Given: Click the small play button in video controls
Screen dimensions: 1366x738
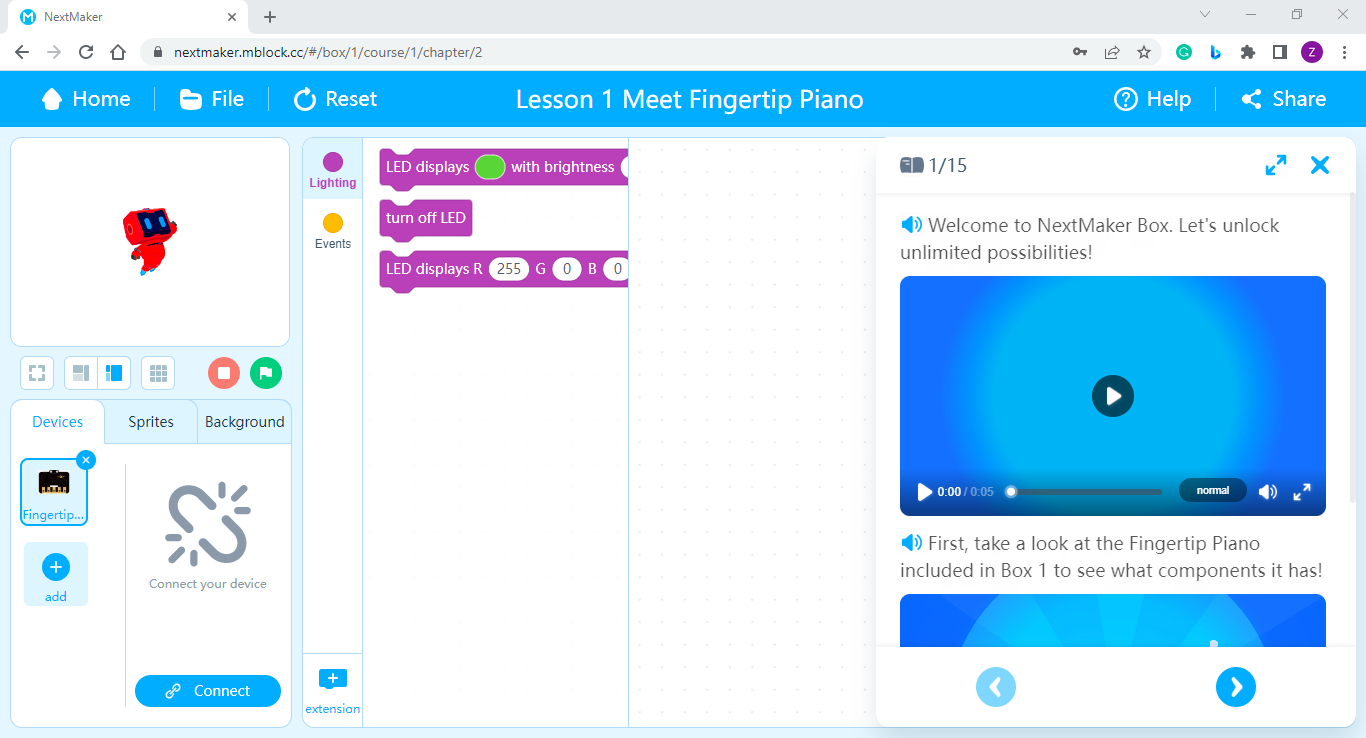Looking at the screenshot, I should coord(925,492).
